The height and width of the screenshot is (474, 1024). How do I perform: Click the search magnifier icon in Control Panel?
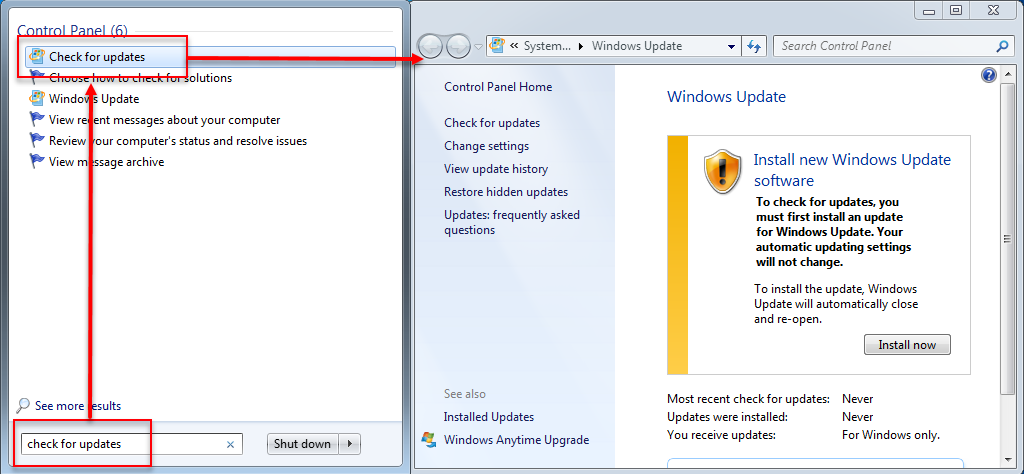point(1002,46)
